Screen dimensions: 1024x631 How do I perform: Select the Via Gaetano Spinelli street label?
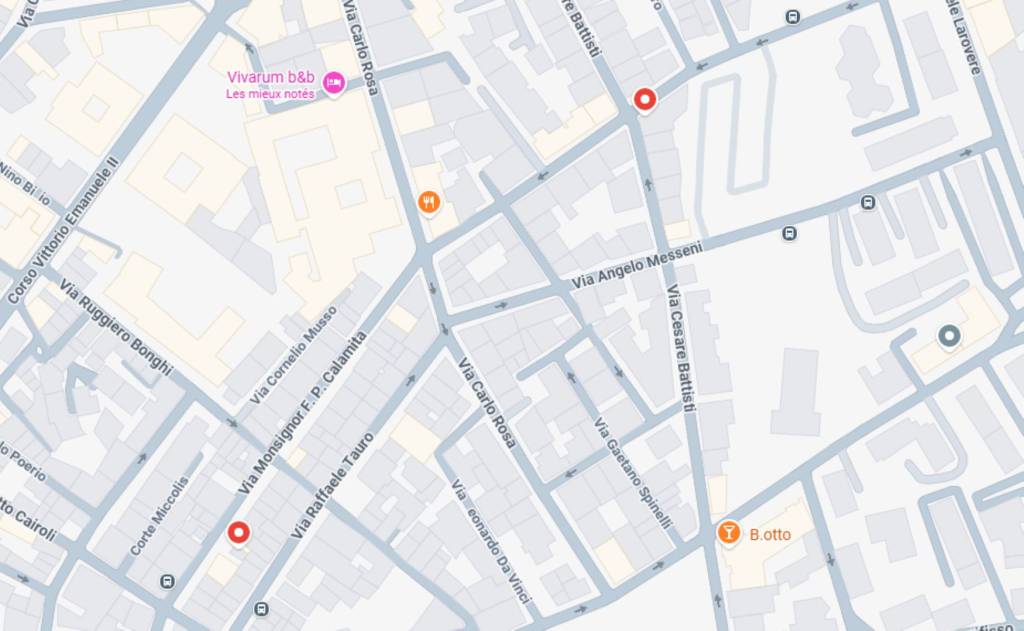(x=632, y=473)
